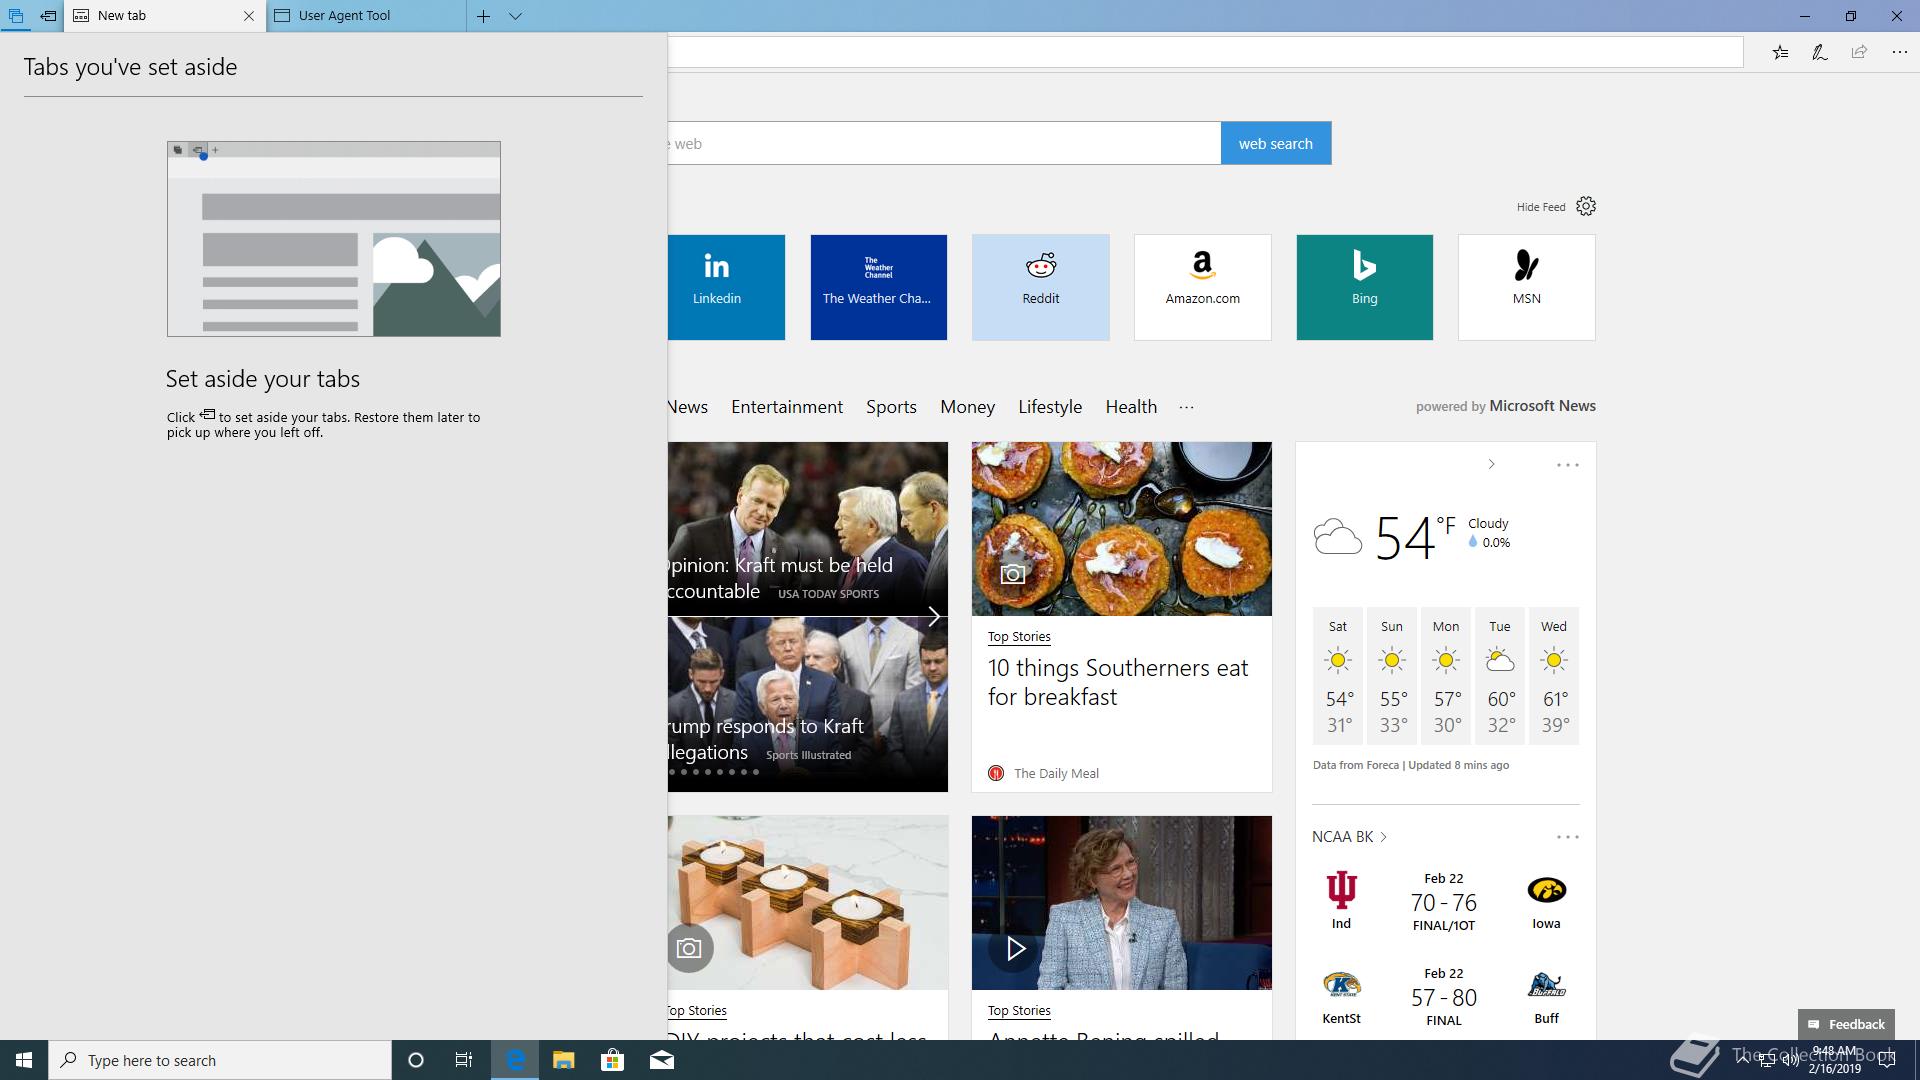1920x1080 pixels.
Task: Open the page settings gear icon
Action: point(1586,206)
